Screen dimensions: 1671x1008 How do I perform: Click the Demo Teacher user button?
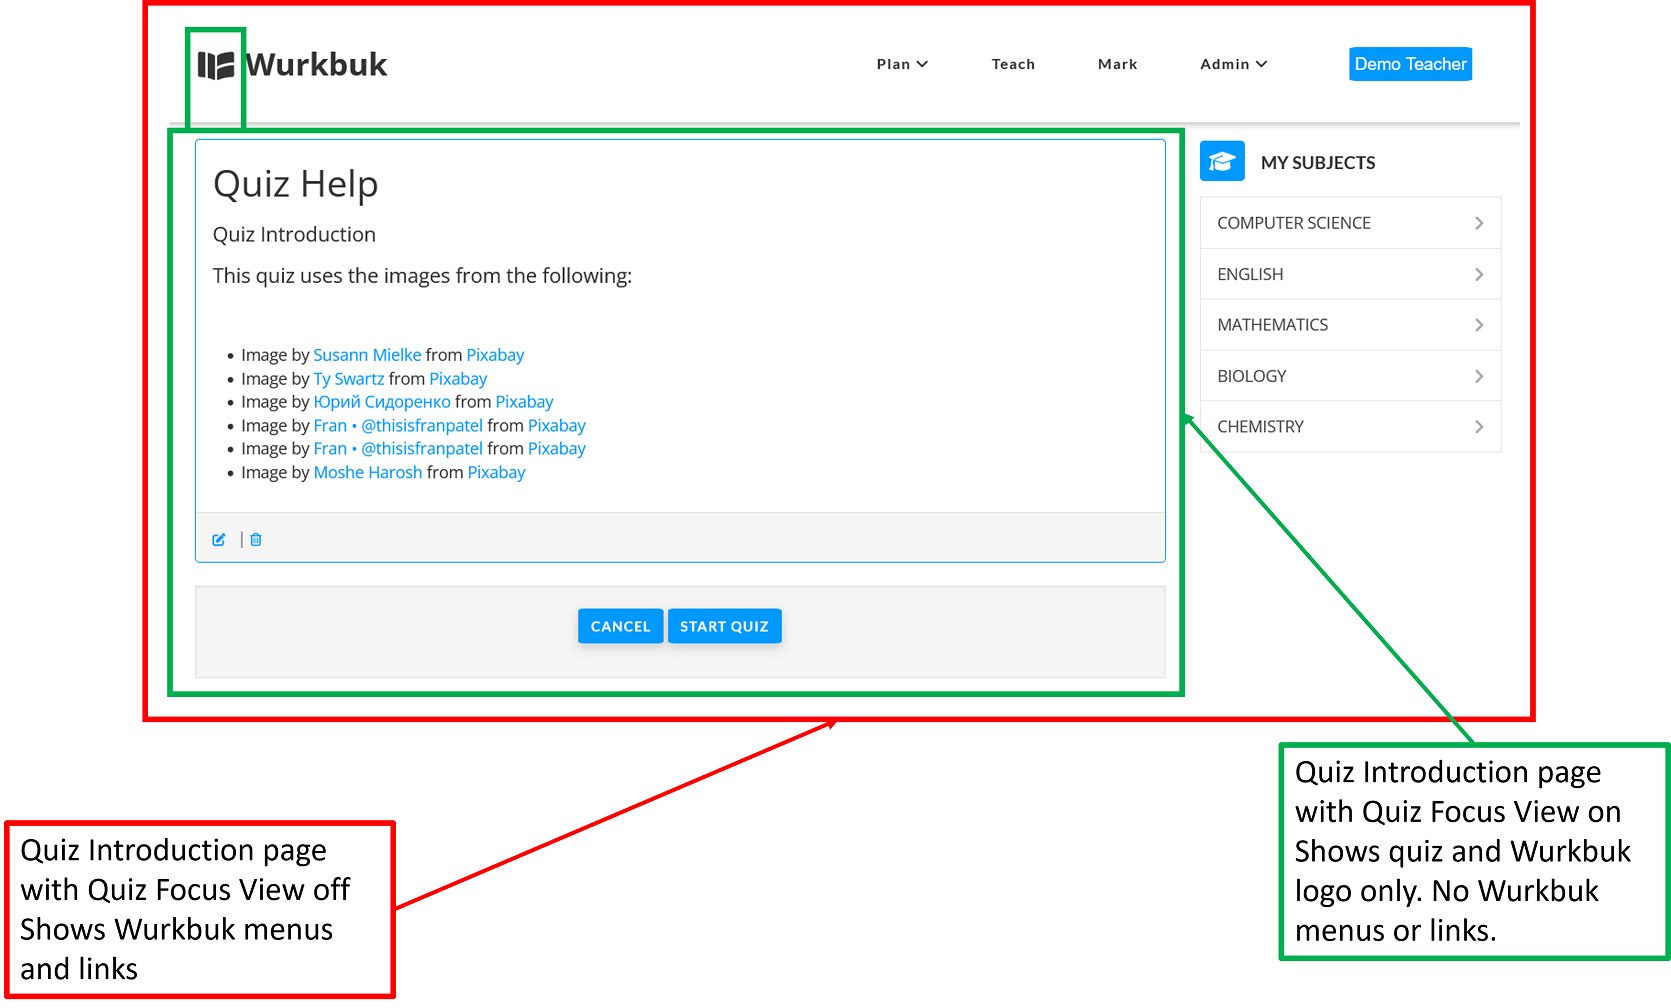click(x=1409, y=64)
